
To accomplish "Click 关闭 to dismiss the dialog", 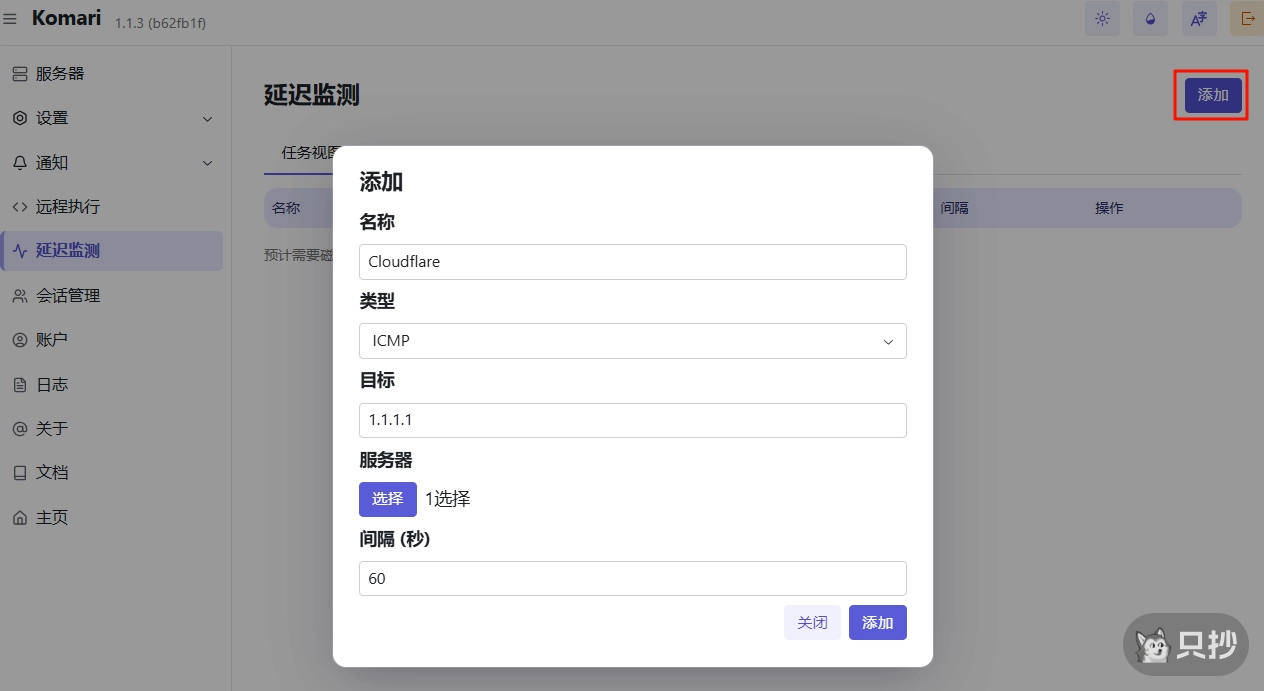I will click(x=812, y=622).
